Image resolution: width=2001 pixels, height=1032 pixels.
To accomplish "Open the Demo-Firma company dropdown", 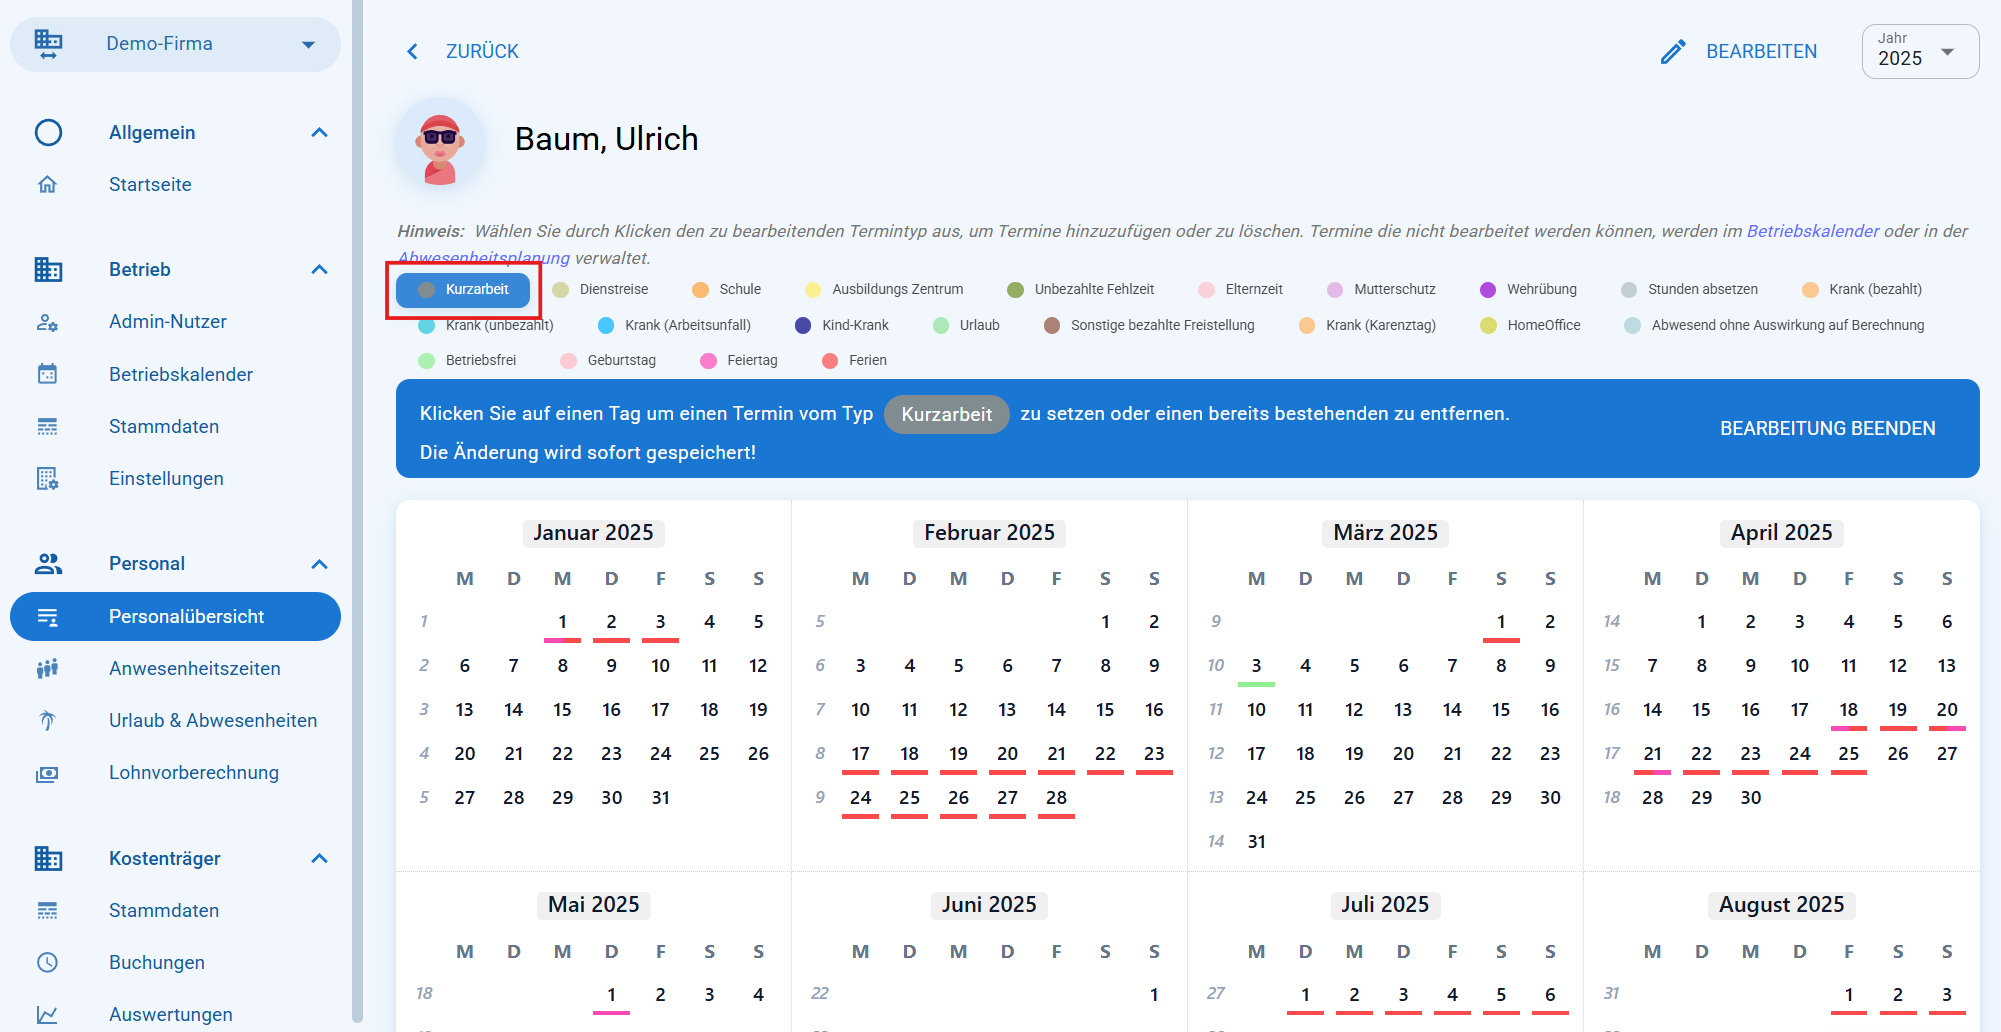I will 175,44.
